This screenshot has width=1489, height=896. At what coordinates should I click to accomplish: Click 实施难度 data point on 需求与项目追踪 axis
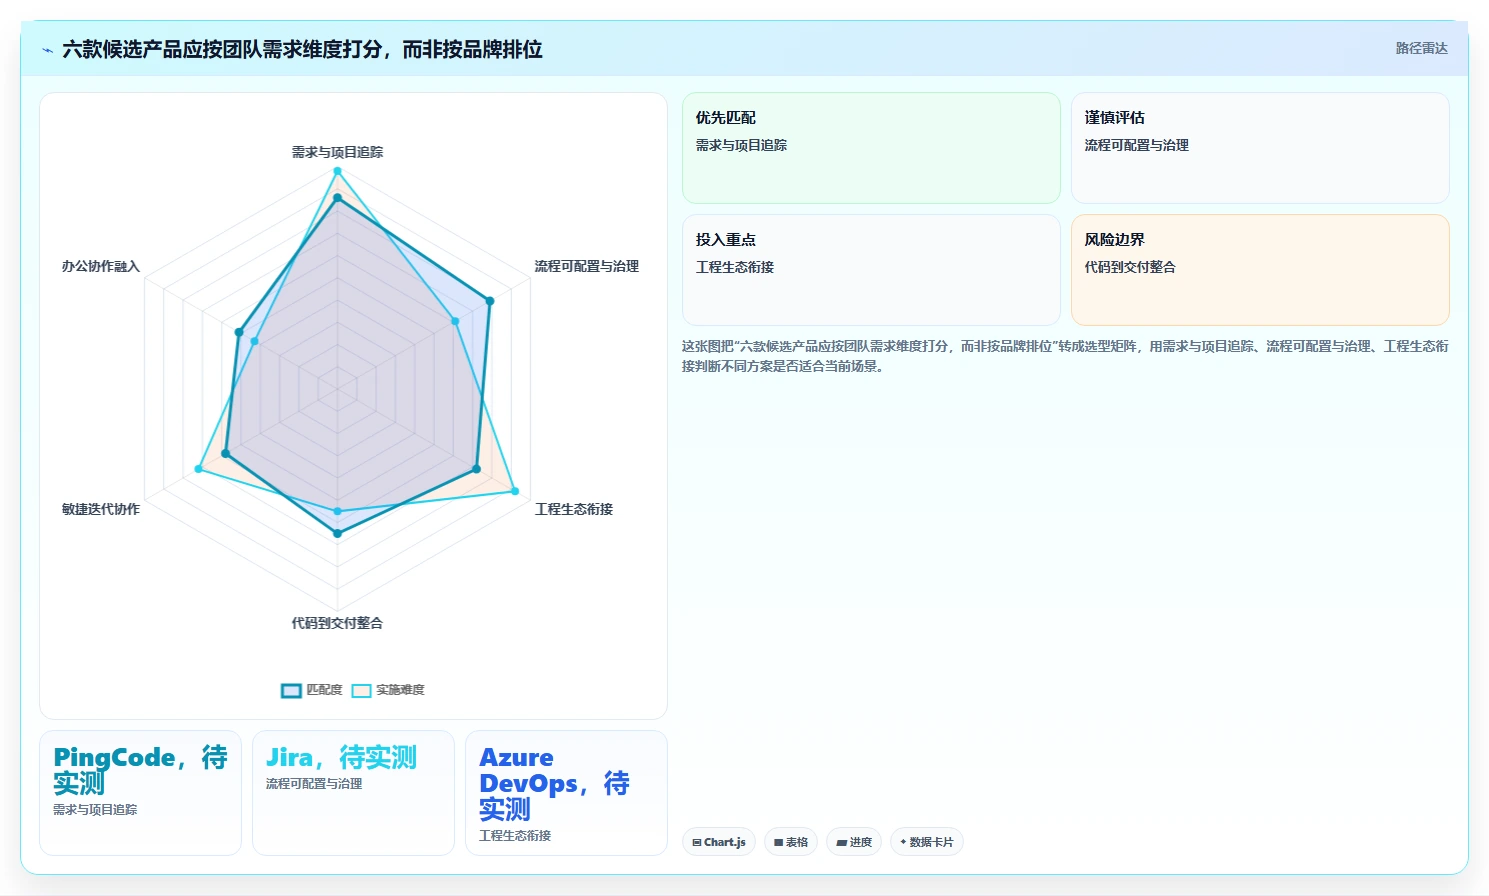click(337, 171)
